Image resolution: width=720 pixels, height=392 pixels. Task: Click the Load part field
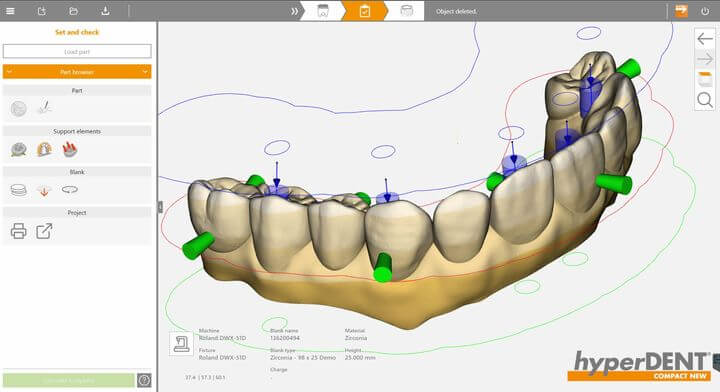[77, 51]
